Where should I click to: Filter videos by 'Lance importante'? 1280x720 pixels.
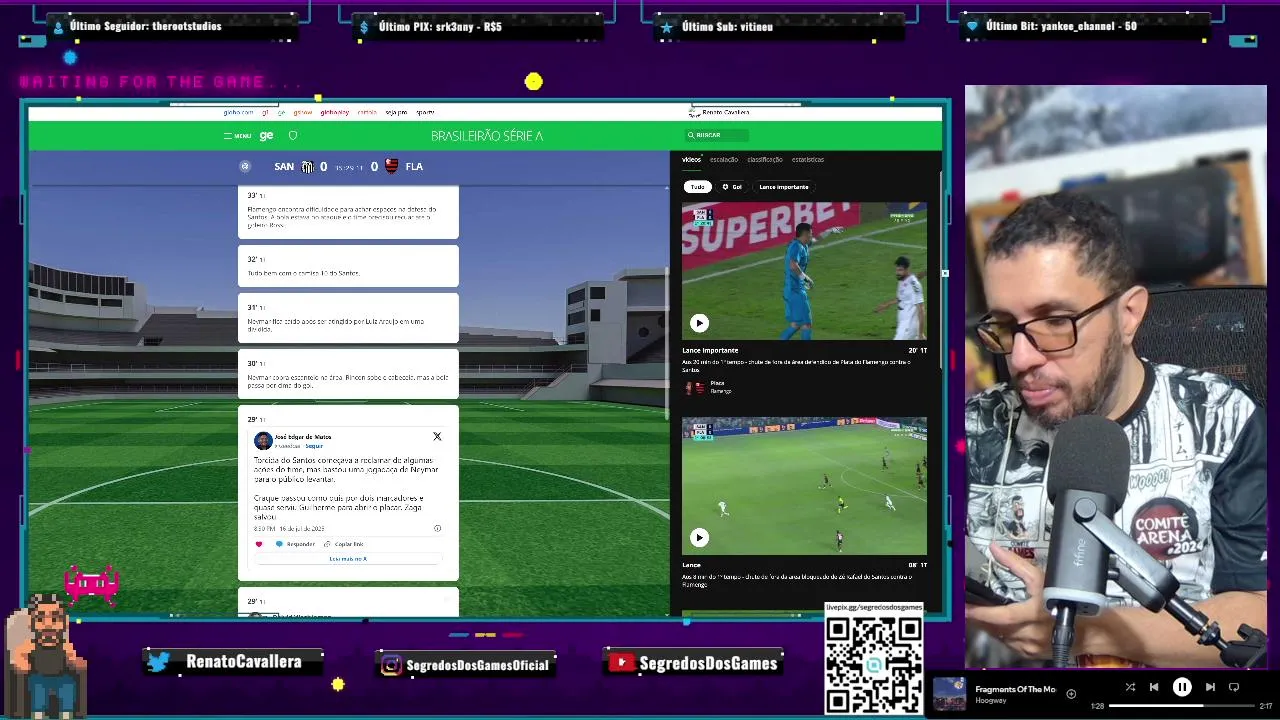click(784, 187)
